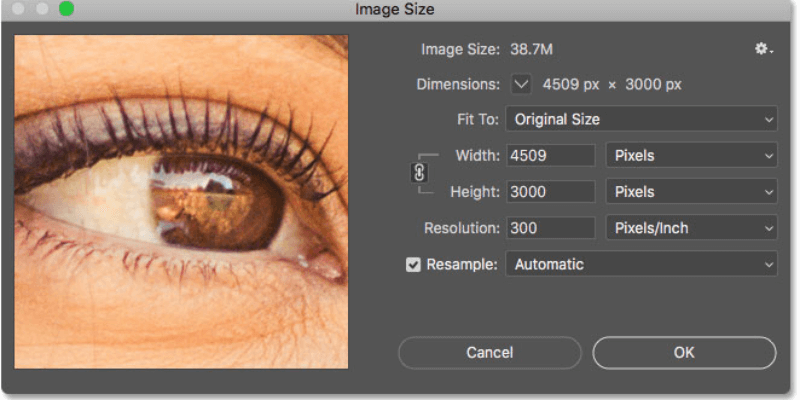Close the Image Size dialog
The width and height of the screenshot is (800, 400).
coord(19,10)
